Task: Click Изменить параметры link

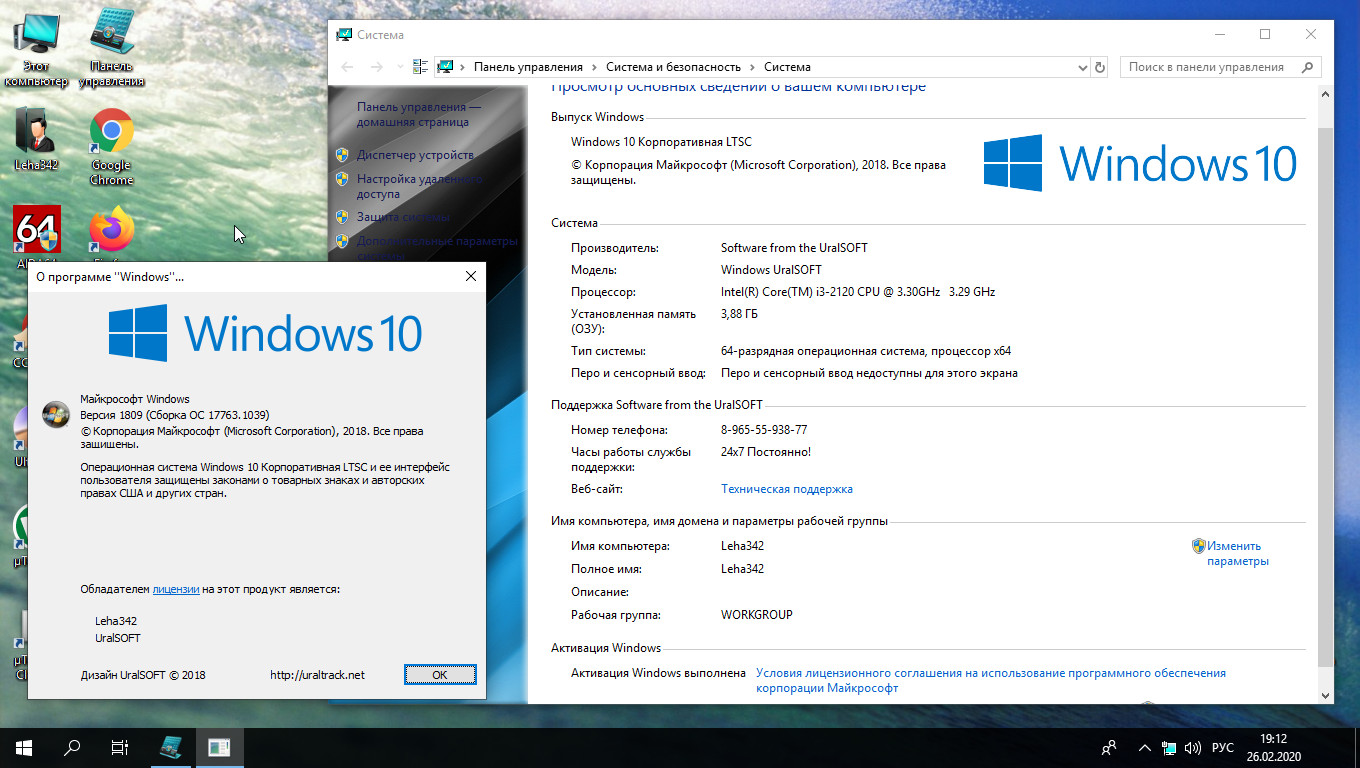Action: pos(1237,553)
